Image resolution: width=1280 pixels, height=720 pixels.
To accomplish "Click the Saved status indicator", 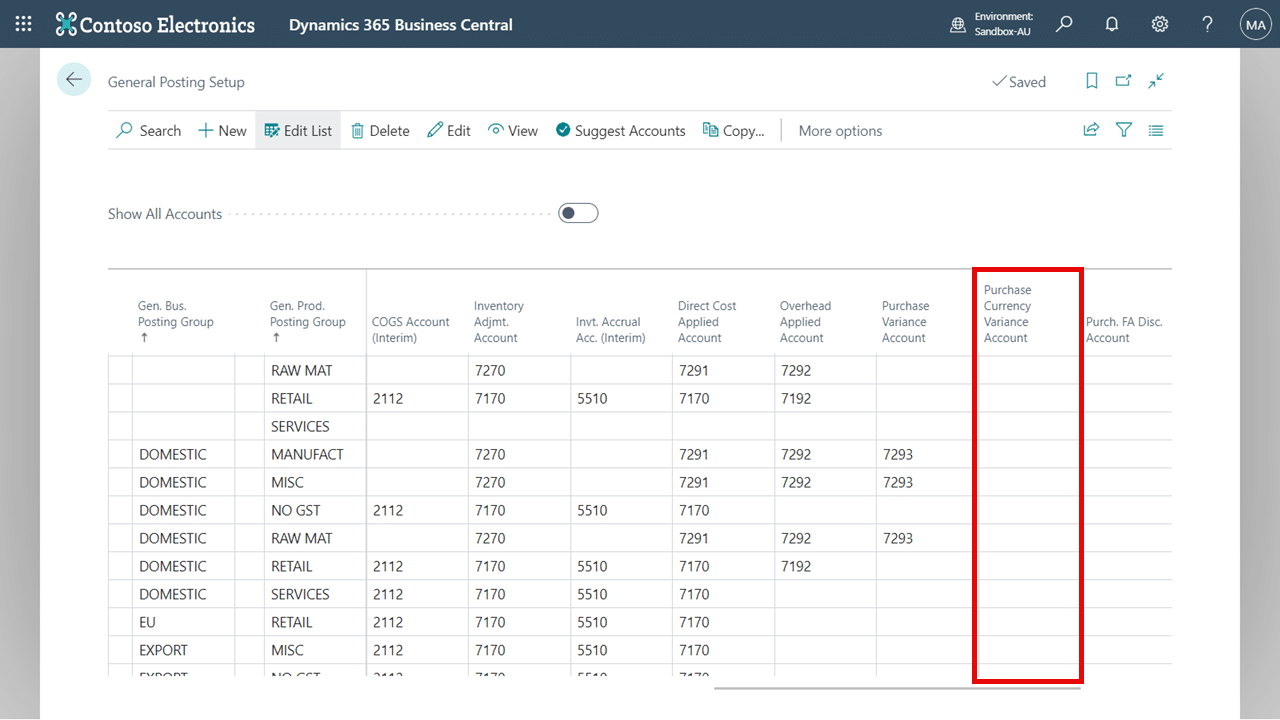I will click(x=1019, y=82).
